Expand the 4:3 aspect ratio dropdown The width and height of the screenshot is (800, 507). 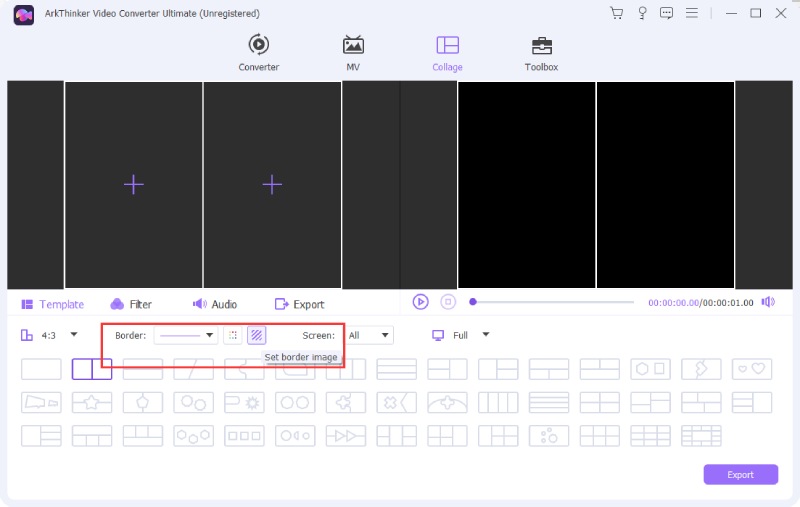(x=74, y=335)
